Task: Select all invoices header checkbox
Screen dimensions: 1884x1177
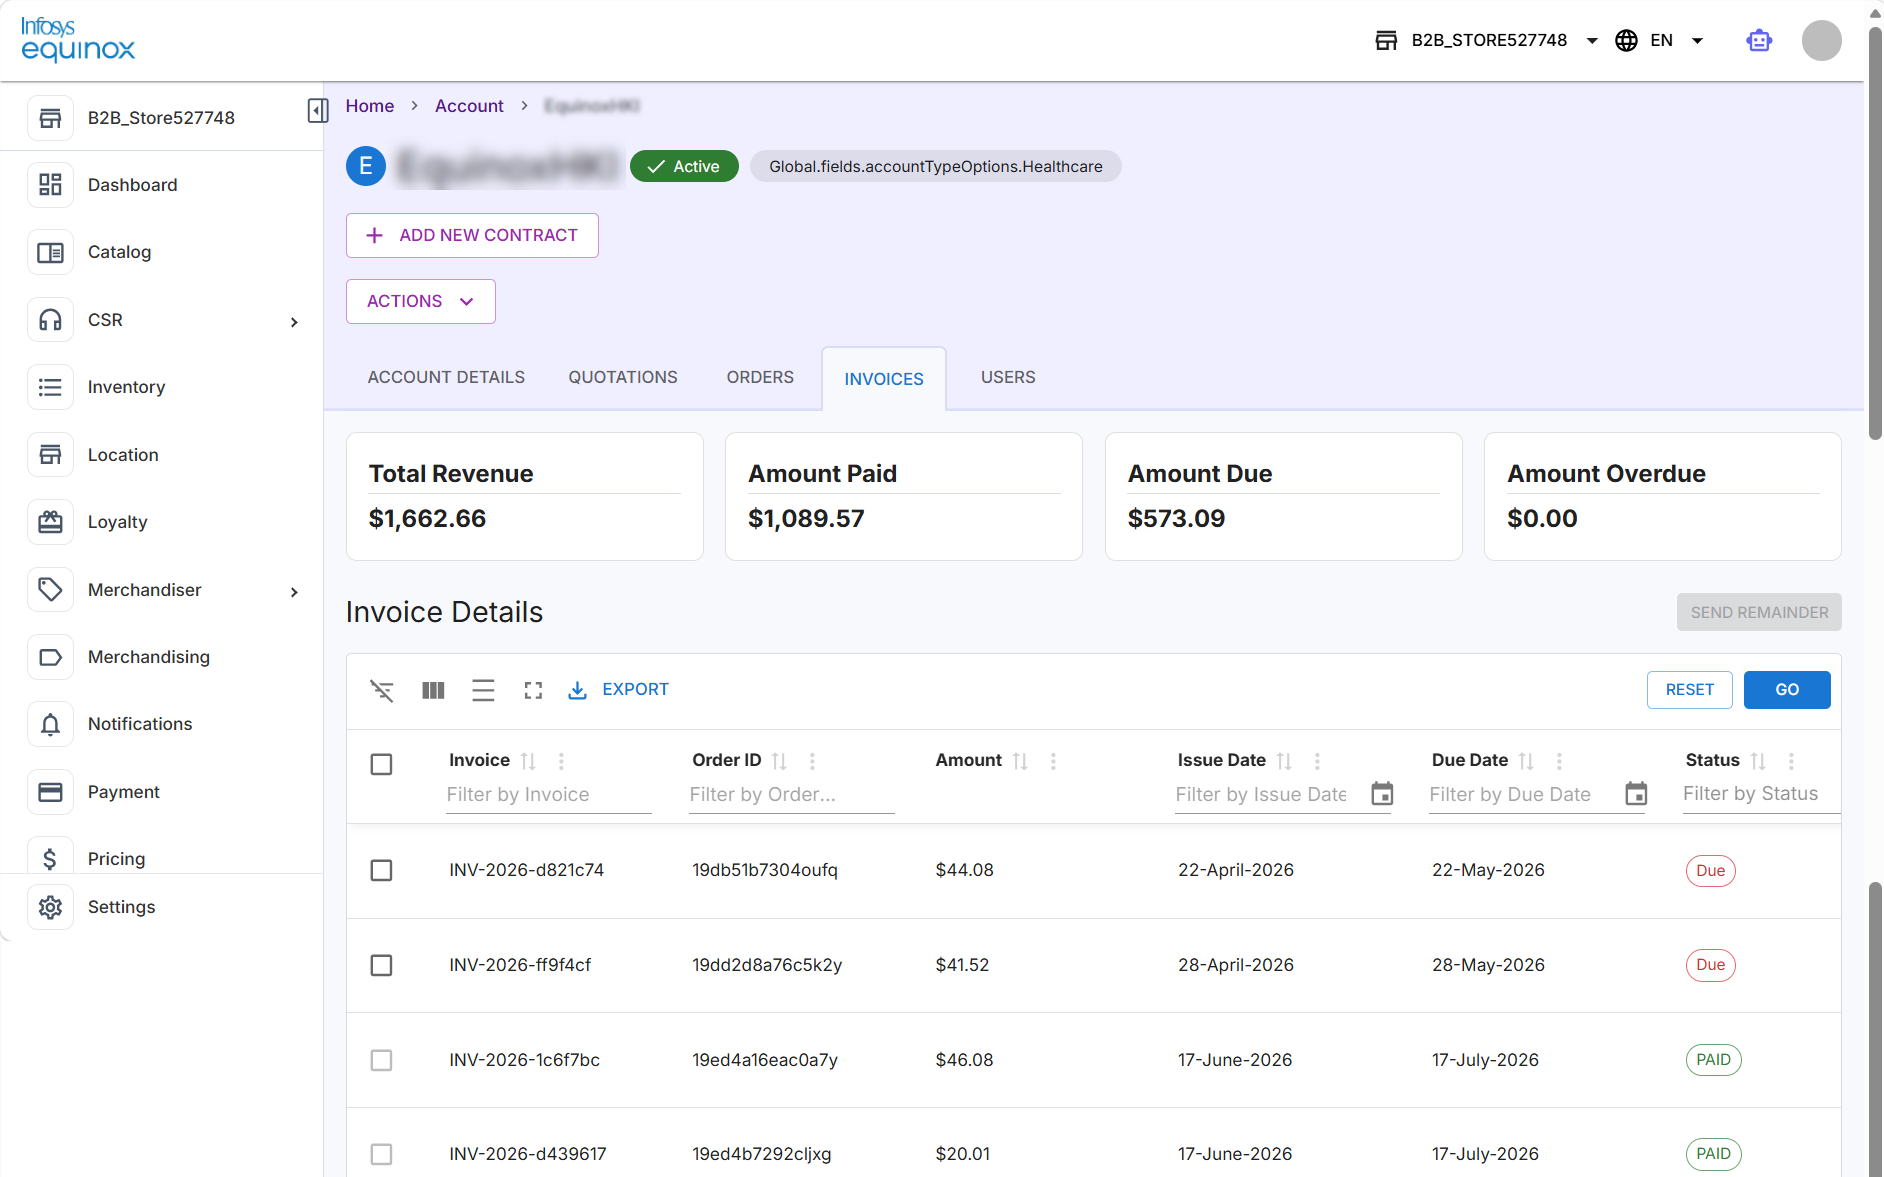Action: coord(381,764)
